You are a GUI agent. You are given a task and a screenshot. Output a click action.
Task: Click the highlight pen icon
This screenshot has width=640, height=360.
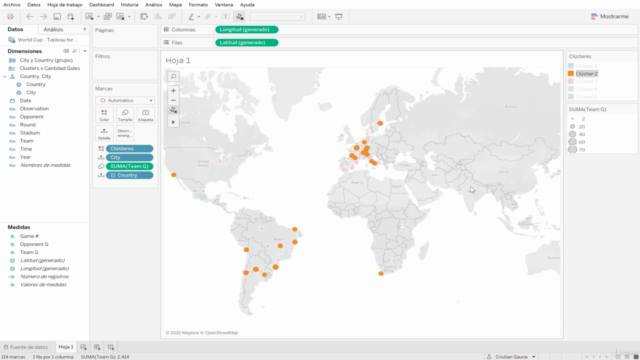[191, 17]
